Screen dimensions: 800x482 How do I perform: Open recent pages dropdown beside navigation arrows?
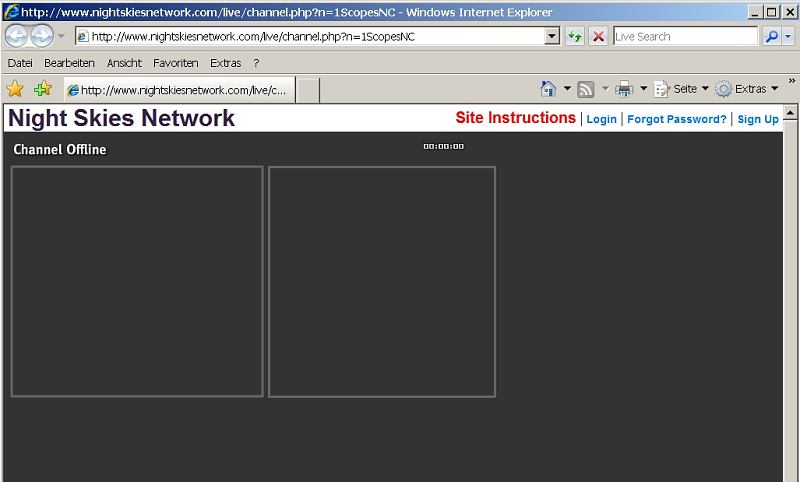point(61,36)
